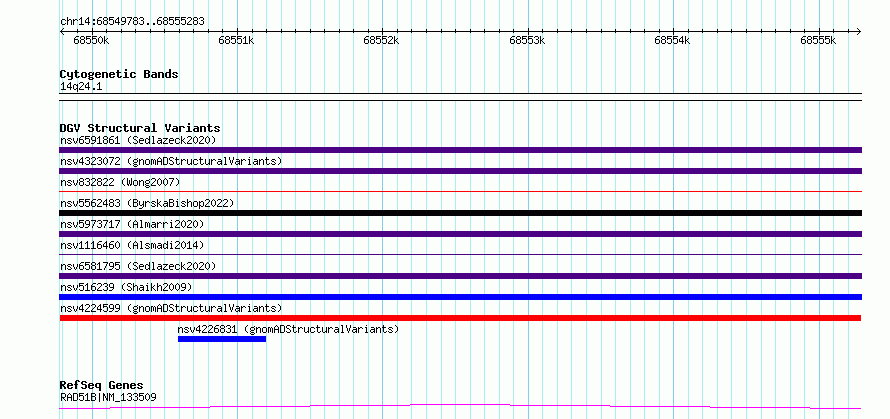890x419 pixels.
Task: Open nsv5562483 (ByrskaBishop2022) label
Action: 146,203
